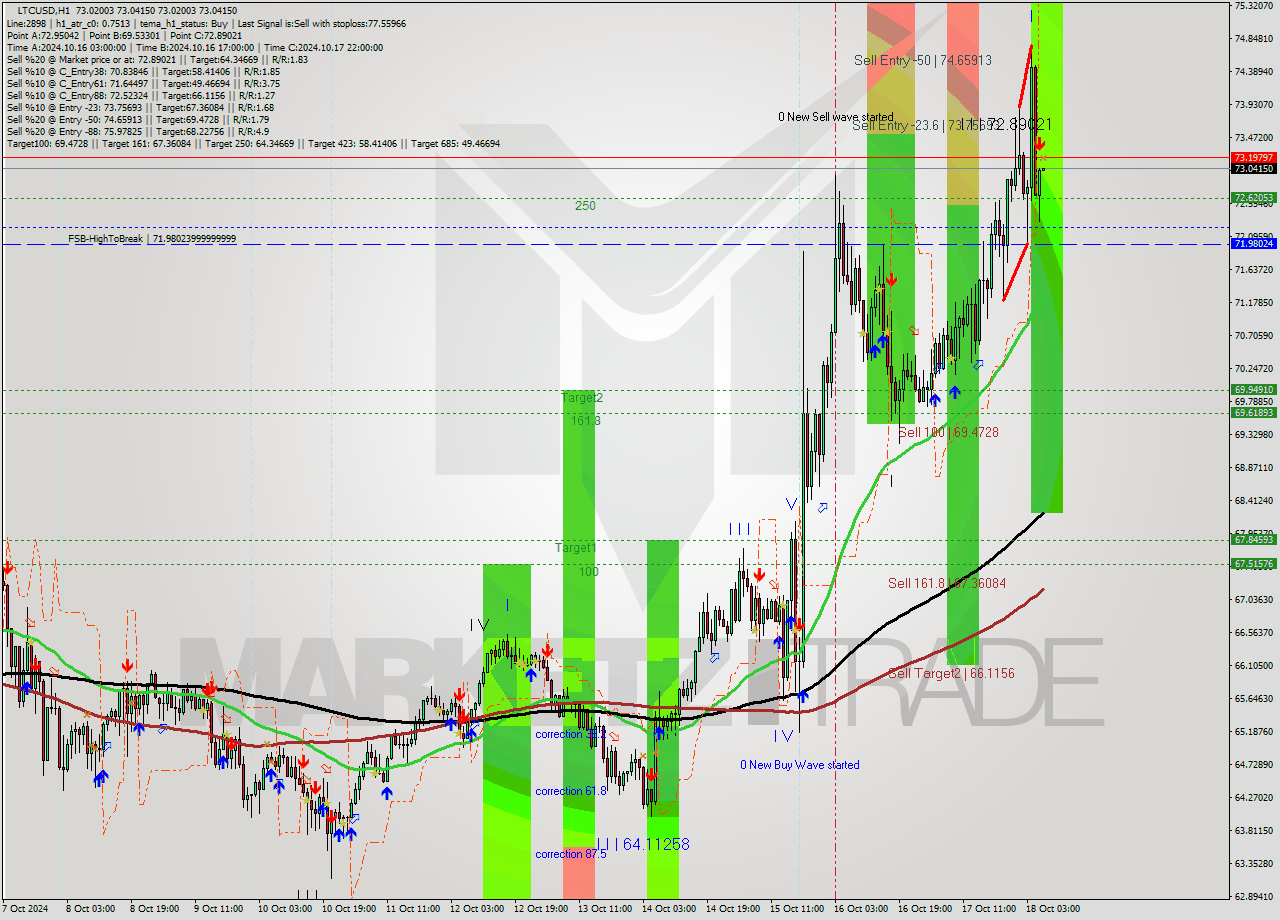
Task: Click the 'Sell %10 @ C_Entry61' line
Action: coord(143,83)
